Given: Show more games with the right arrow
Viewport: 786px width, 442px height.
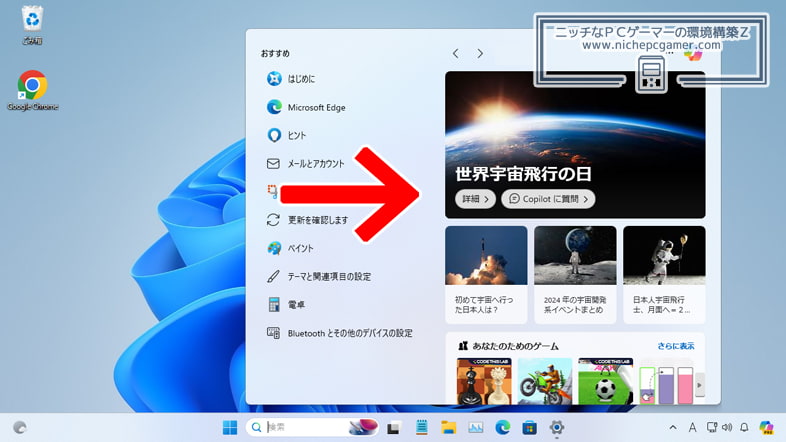Looking at the screenshot, I should [x=699, y=385].
